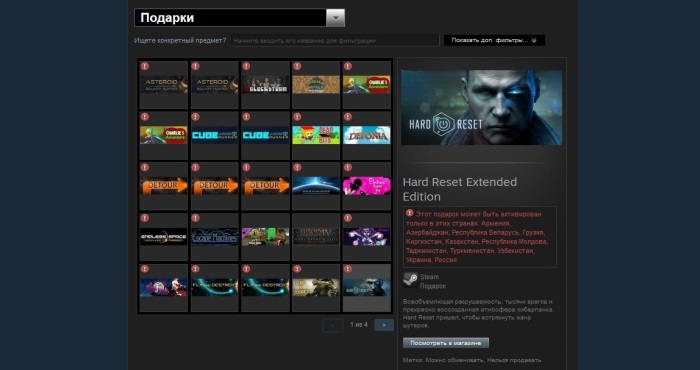Image resolution: width=700 pixels, height=370 pixels.
Task: Click warning icon on the Dead Bits gift
Action: (x=297, y=117)
